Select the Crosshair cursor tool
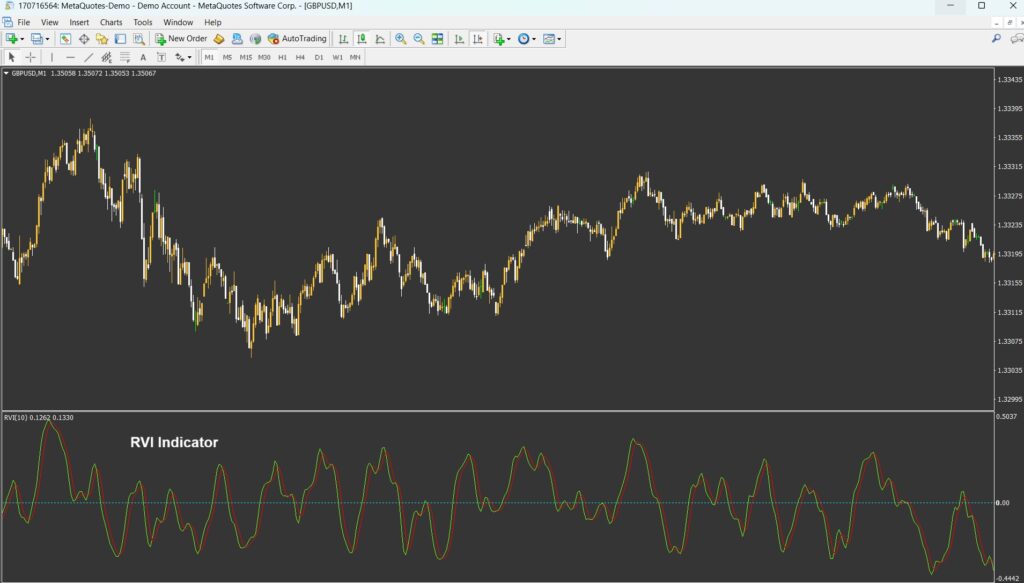 (x=30, y=57)
